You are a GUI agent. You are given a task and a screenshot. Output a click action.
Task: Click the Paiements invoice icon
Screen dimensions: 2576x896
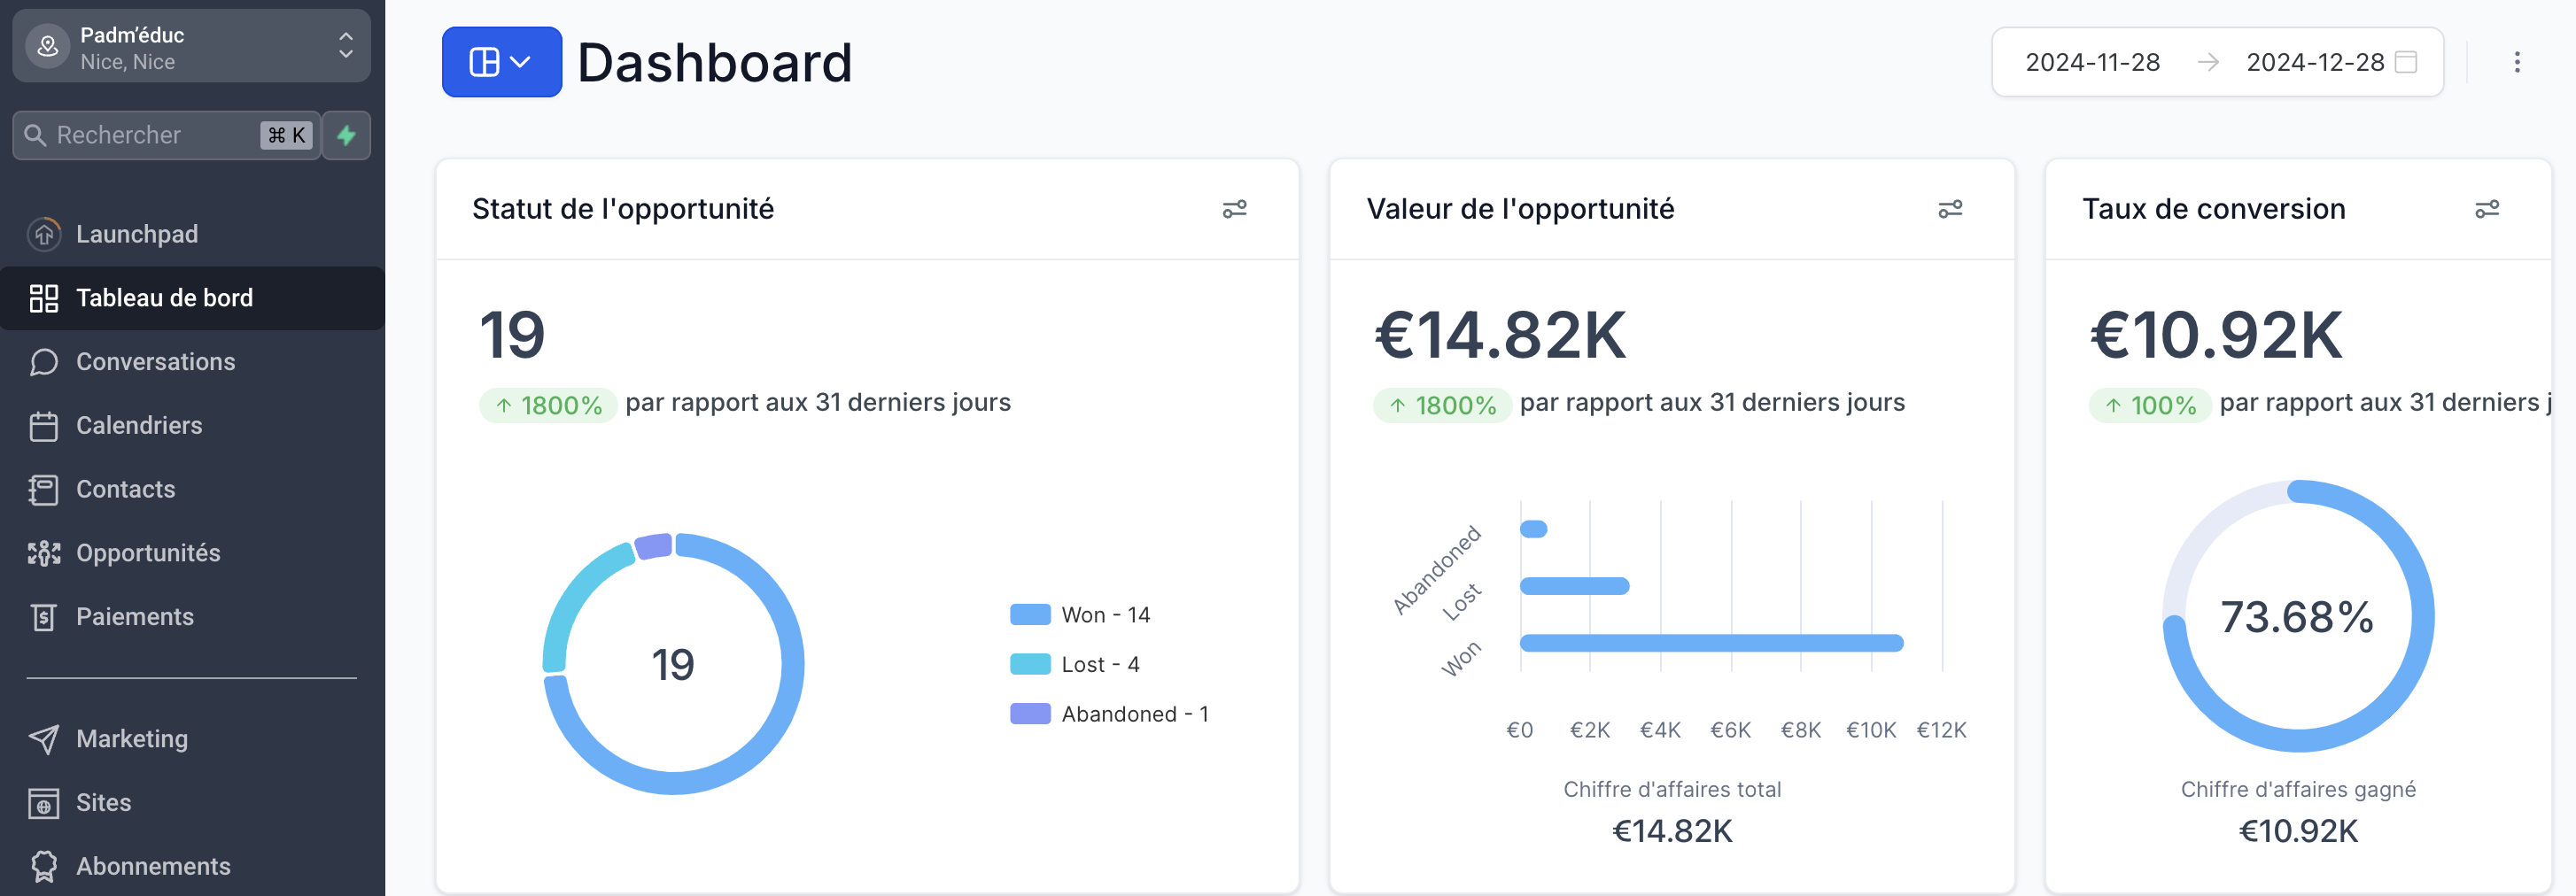43,617
